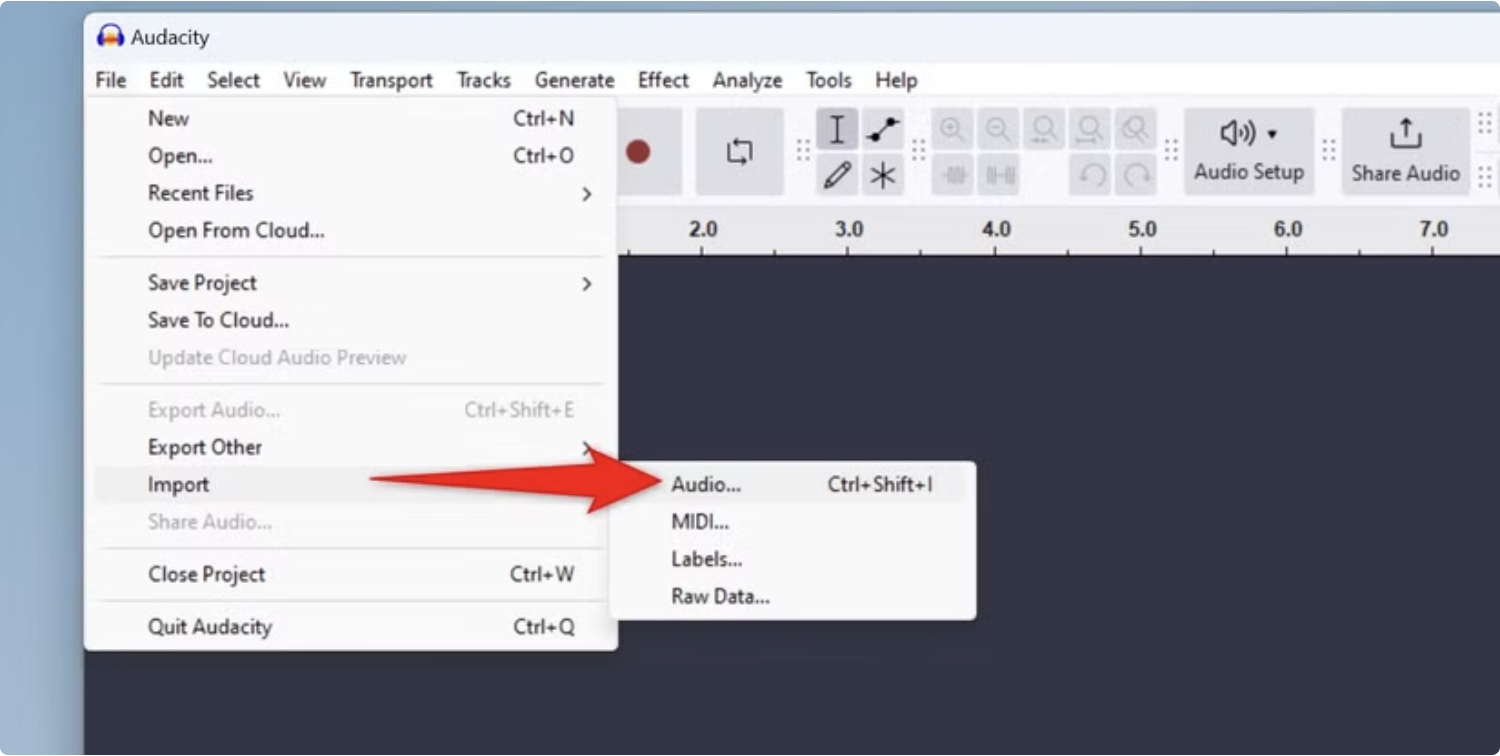Click the Zoom In magnifier
Viewport: 1500px width, 756px height.
(x=953, y=130)
